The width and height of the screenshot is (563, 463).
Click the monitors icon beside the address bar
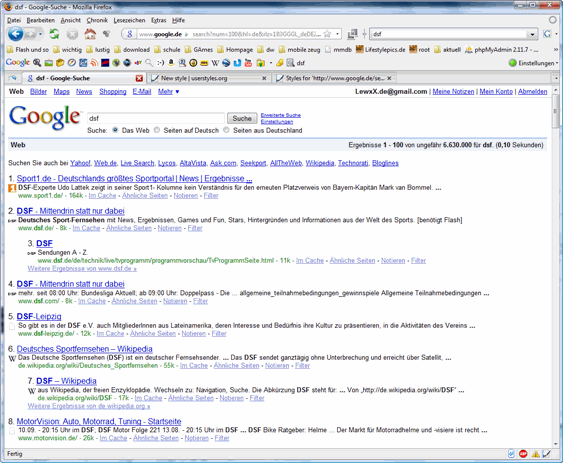(x=352, y=34)
